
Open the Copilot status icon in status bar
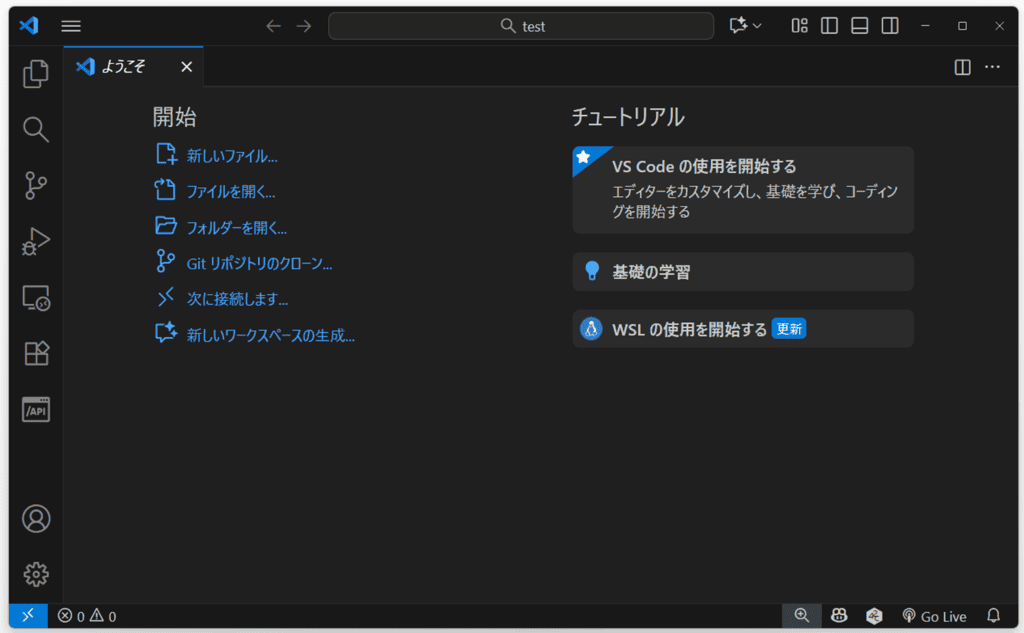coord(840,616)
